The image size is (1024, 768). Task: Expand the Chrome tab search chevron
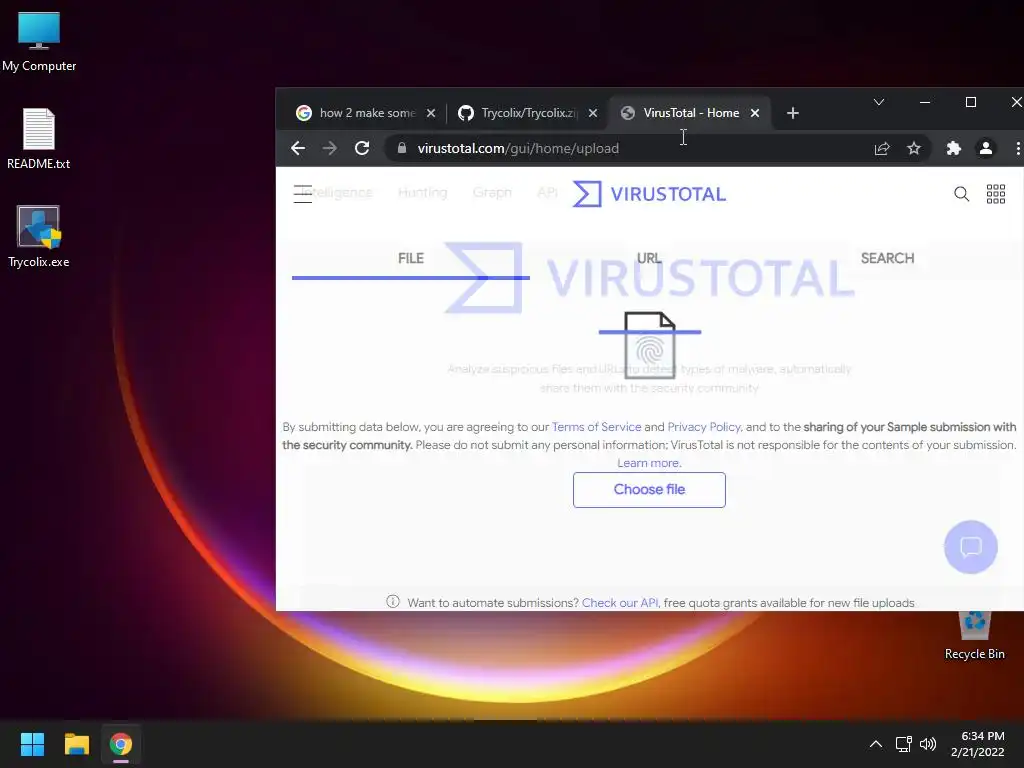point(879,102)
